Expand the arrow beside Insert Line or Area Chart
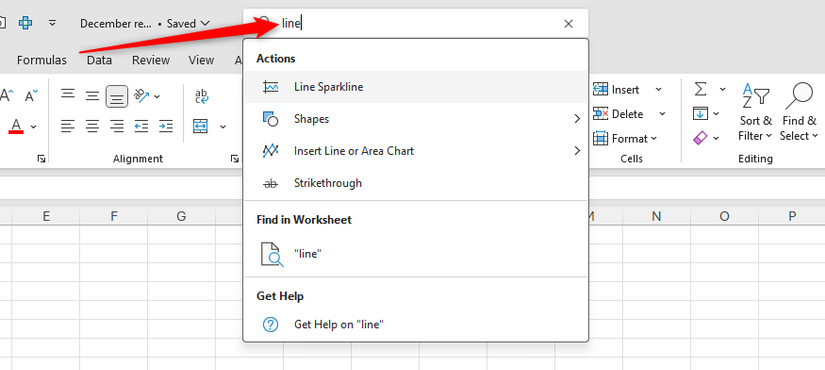 tap(577, 151)
